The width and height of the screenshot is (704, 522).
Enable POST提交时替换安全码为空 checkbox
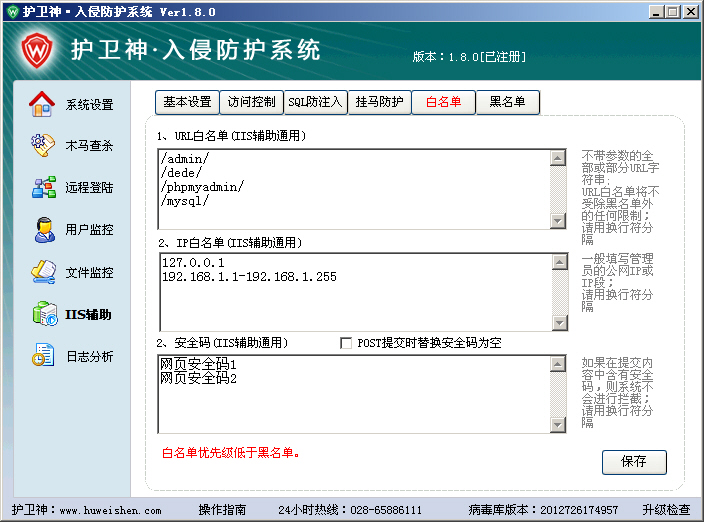point(346,343)
